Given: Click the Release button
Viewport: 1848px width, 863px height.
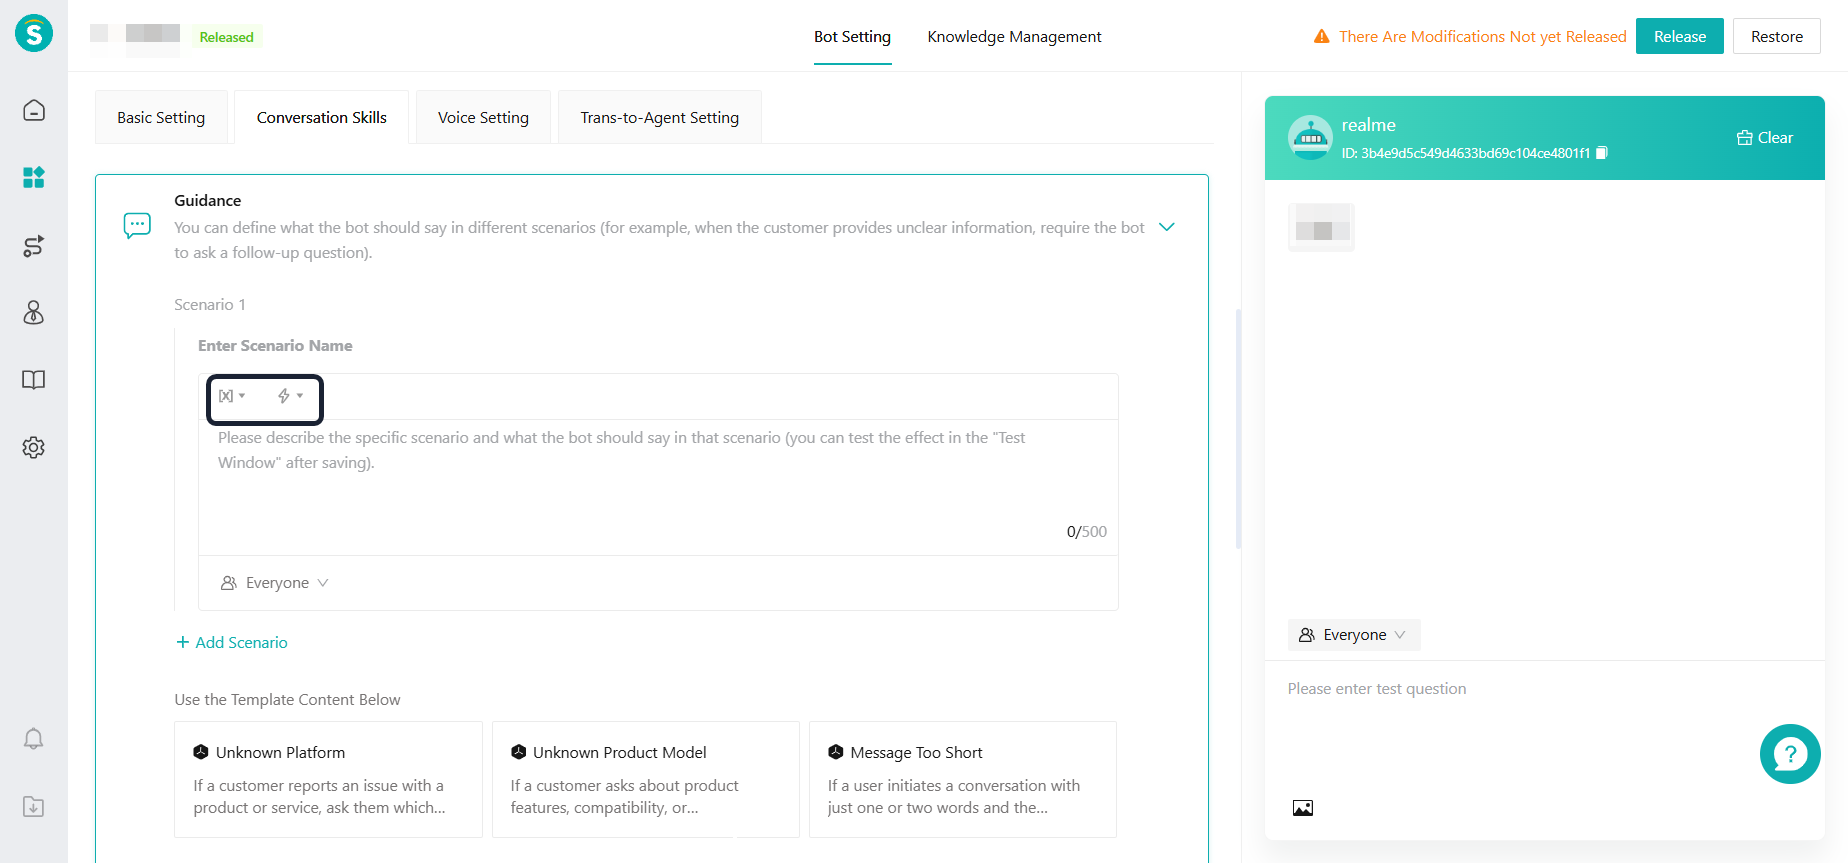Looking at the screenshot, I should [x=1679, y=37].
